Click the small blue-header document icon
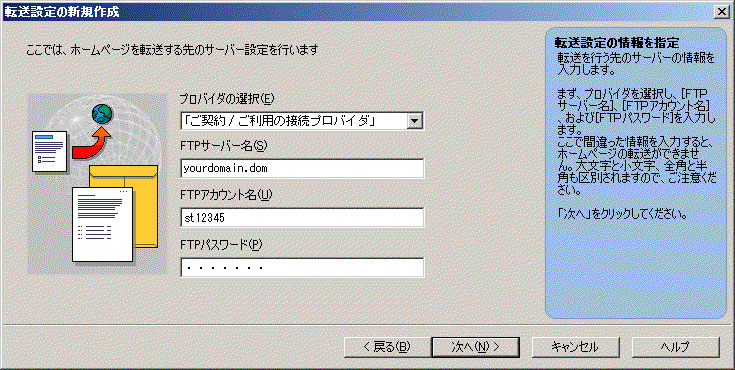This screenshot has width=735, height=370. click(x=49, y=151)
